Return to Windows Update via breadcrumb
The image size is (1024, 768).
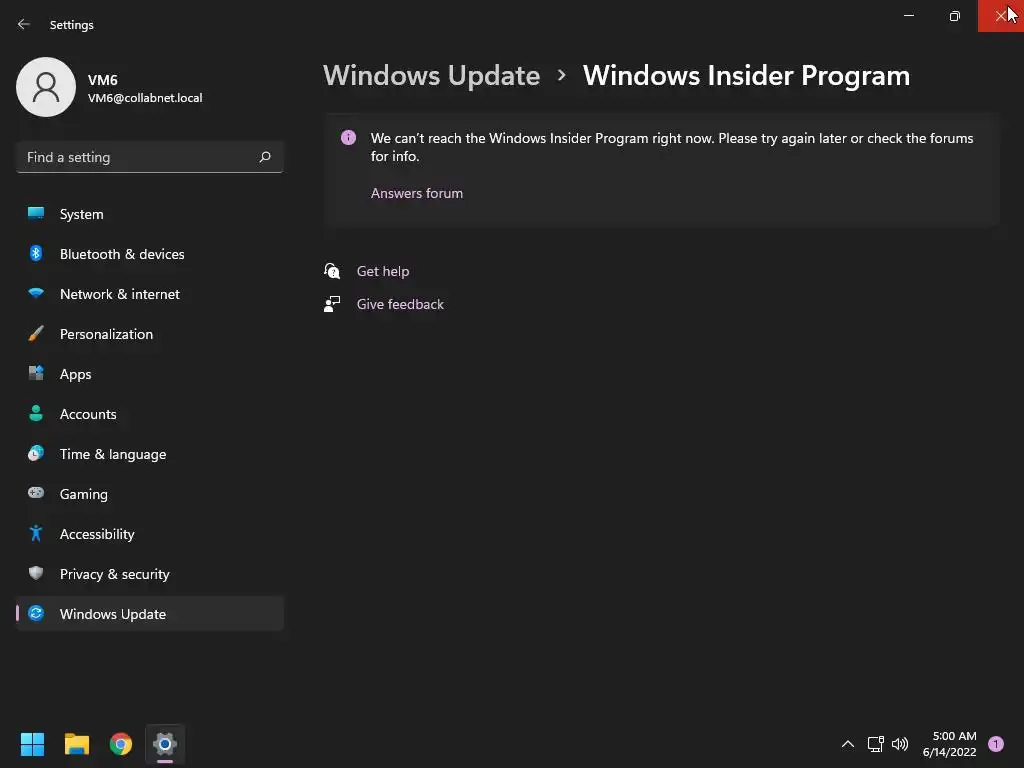tap(431, 76)
